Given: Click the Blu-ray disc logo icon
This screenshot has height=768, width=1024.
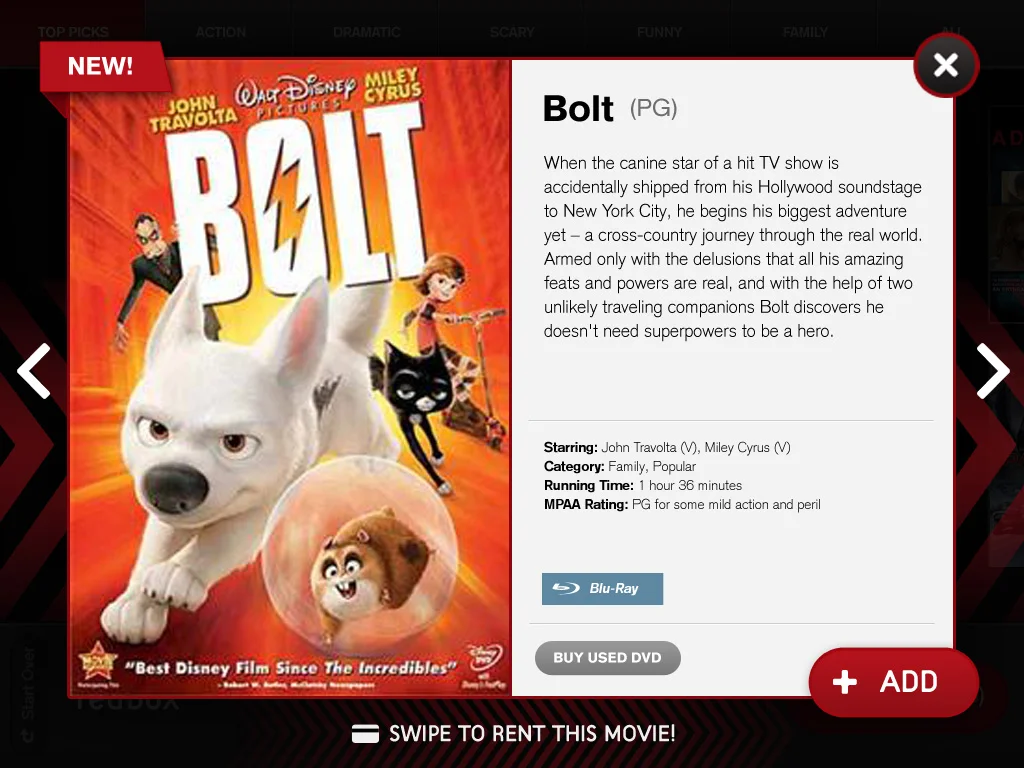Looking at the screenshot, I should coord(566,588).
